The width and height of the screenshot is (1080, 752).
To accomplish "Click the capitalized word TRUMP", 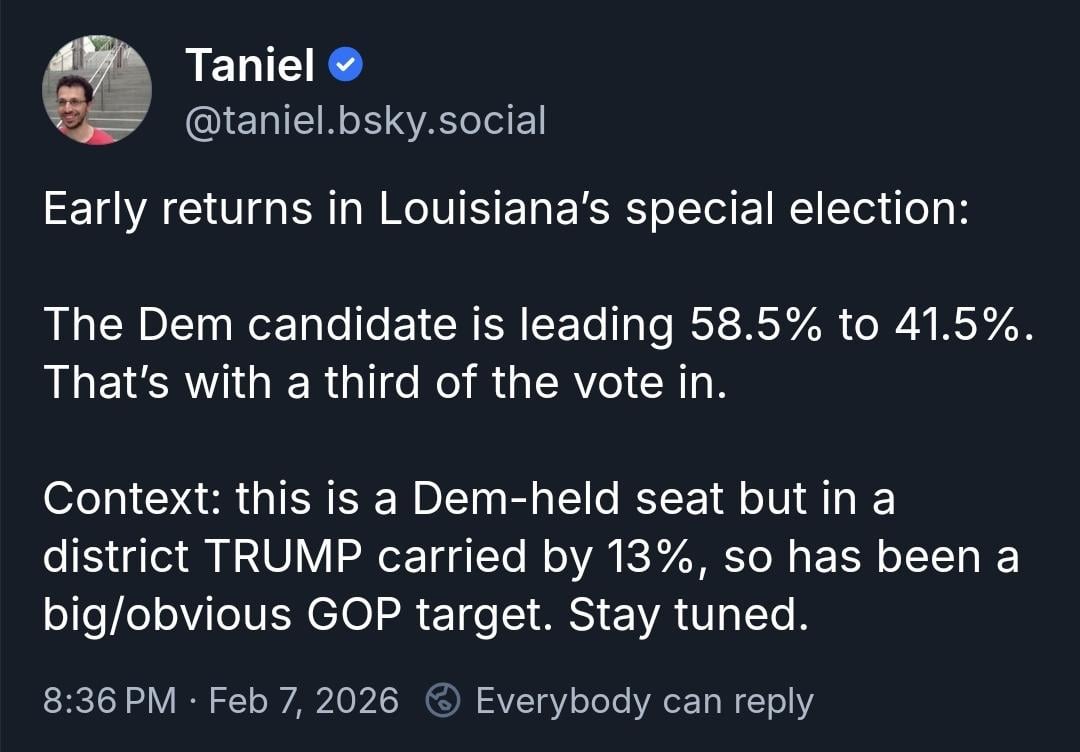I will pos(284,557).
